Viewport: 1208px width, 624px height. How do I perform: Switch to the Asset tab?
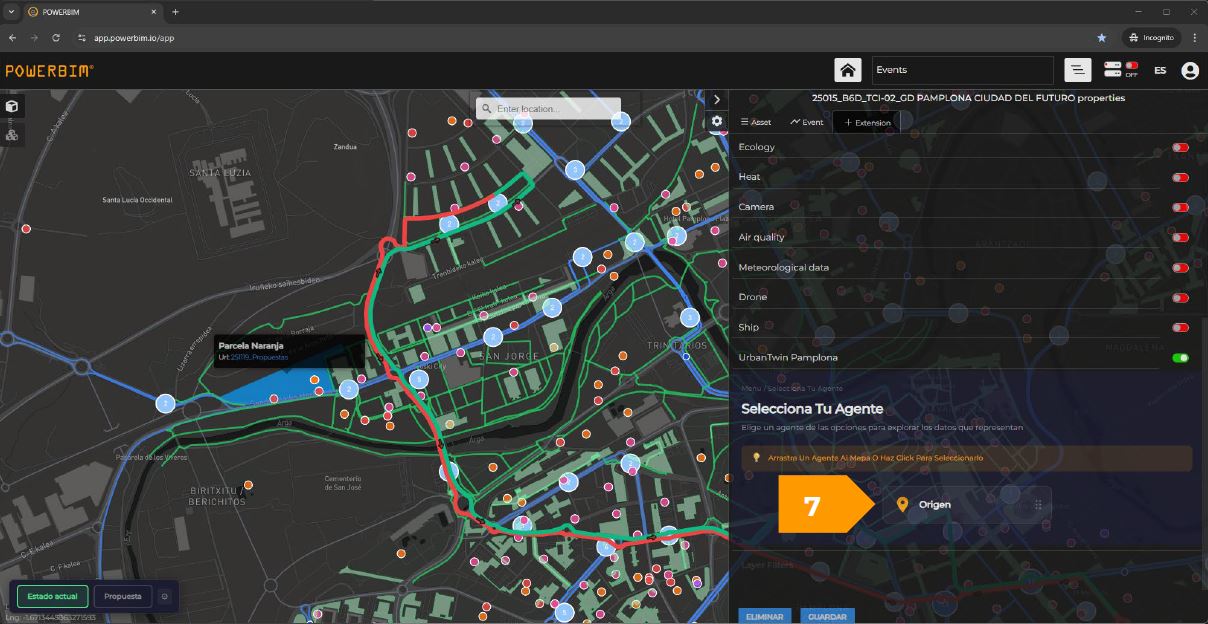coord(756,122)
